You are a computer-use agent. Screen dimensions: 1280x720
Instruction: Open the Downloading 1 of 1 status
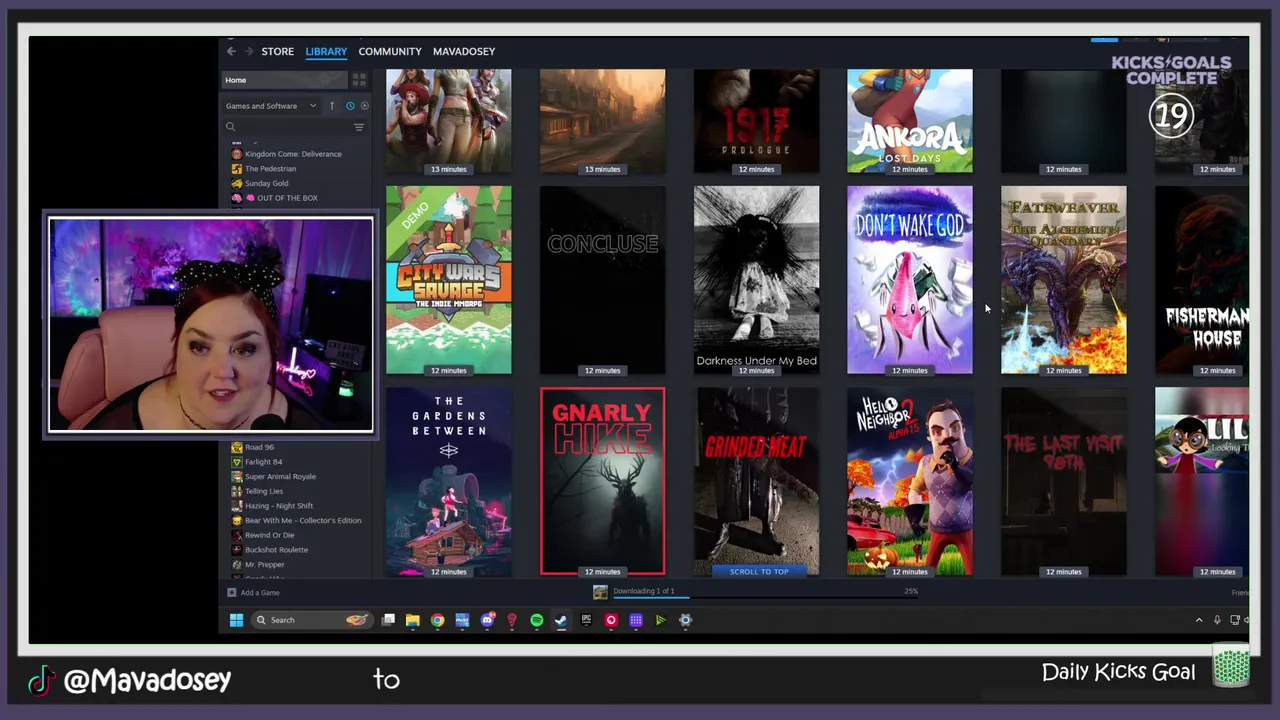(x=643, y=591)
